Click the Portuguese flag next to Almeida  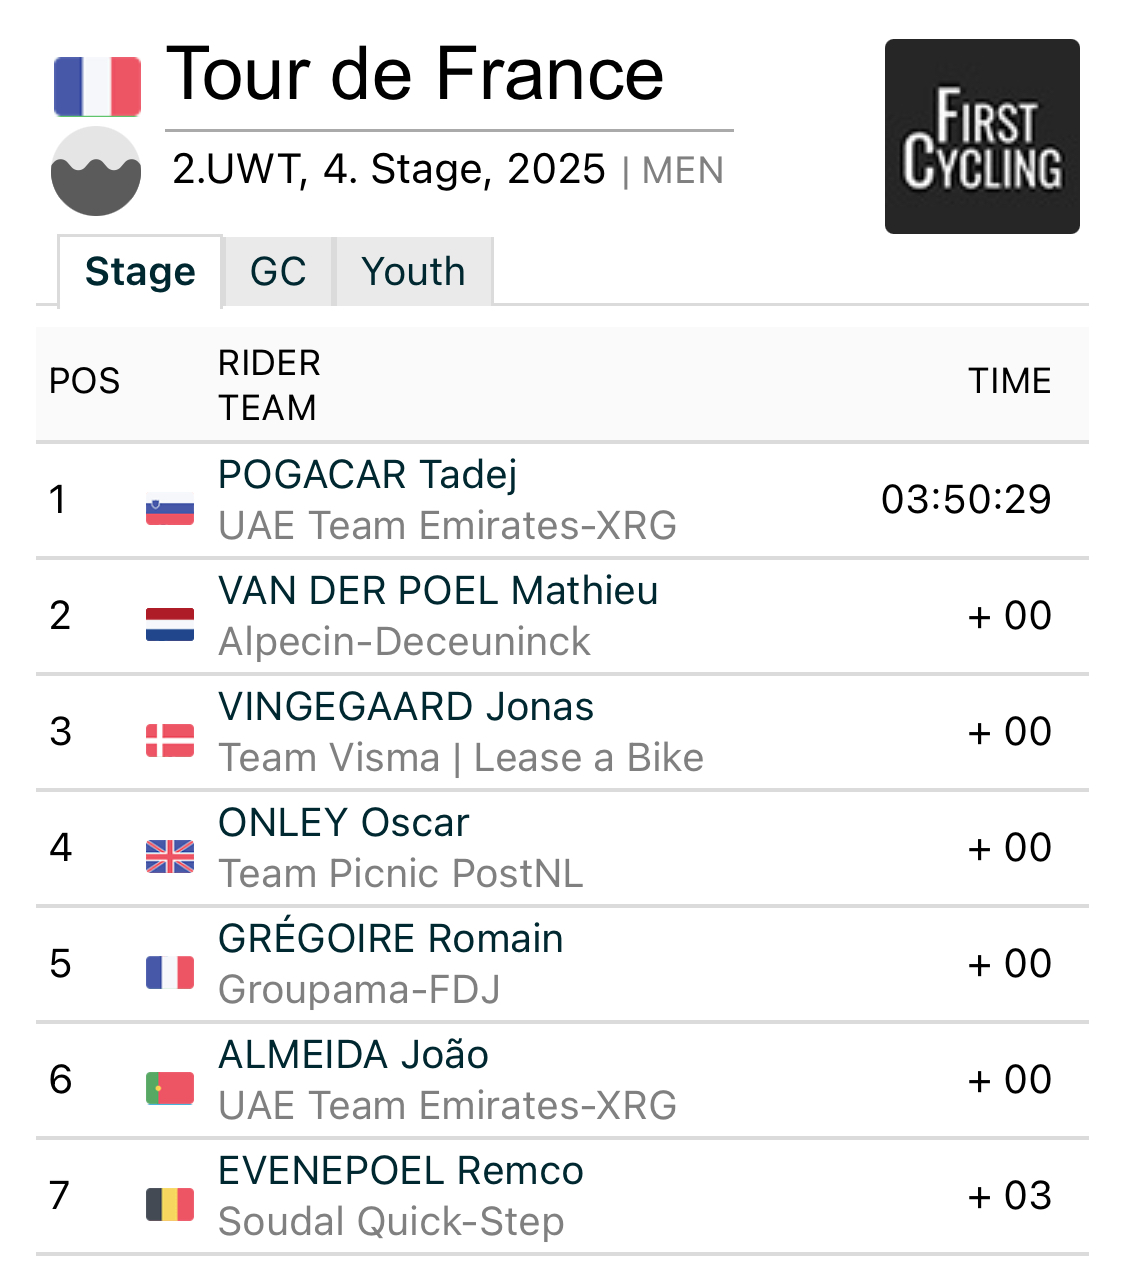pos(170,1089)
